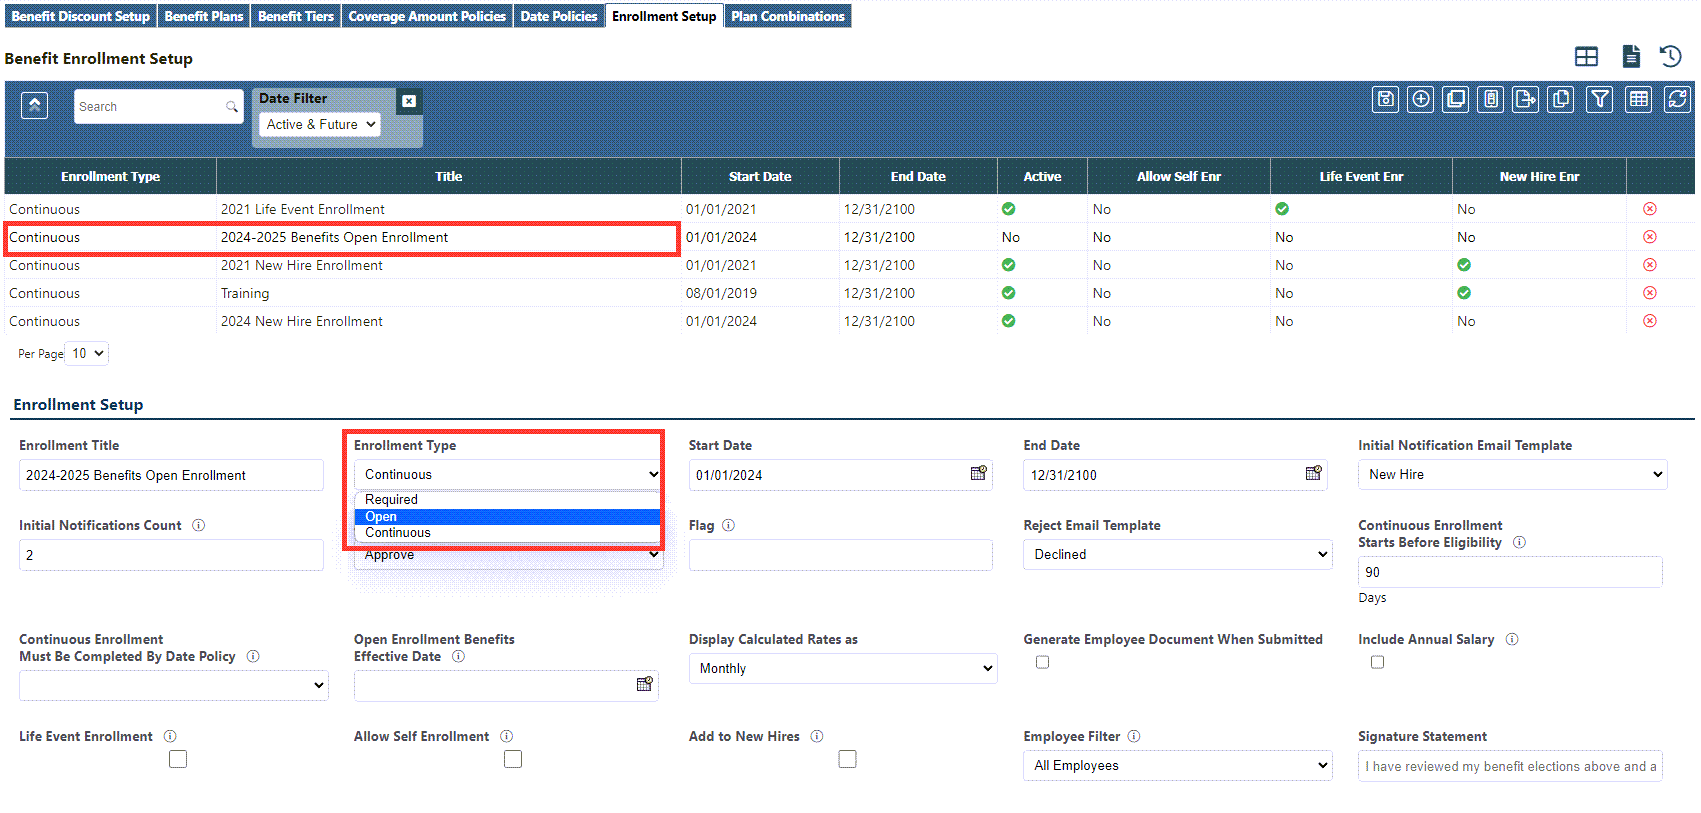This screenshot has width=1701, height=813.
Task: Sort by the Enrollment Type column header
Action: pyautogui.click(x=110, y=176)
